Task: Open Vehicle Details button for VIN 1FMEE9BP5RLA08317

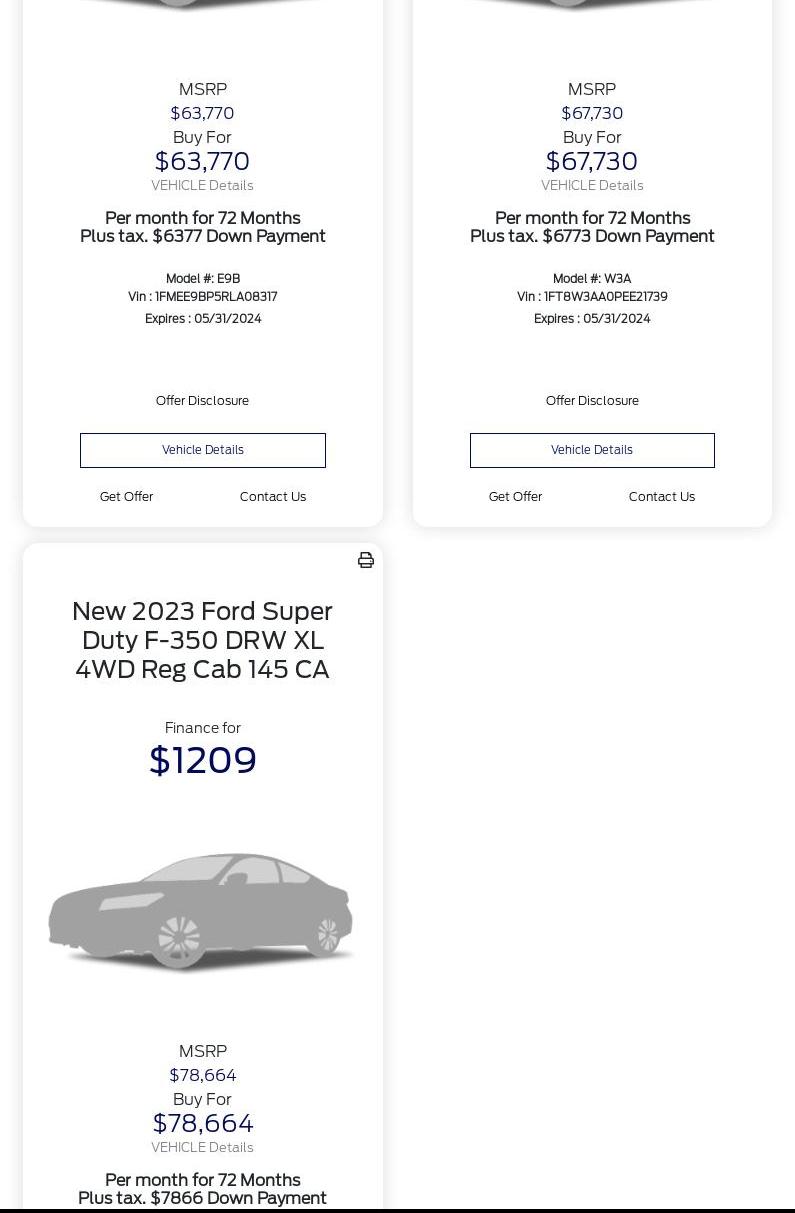Action: (203, 450)
